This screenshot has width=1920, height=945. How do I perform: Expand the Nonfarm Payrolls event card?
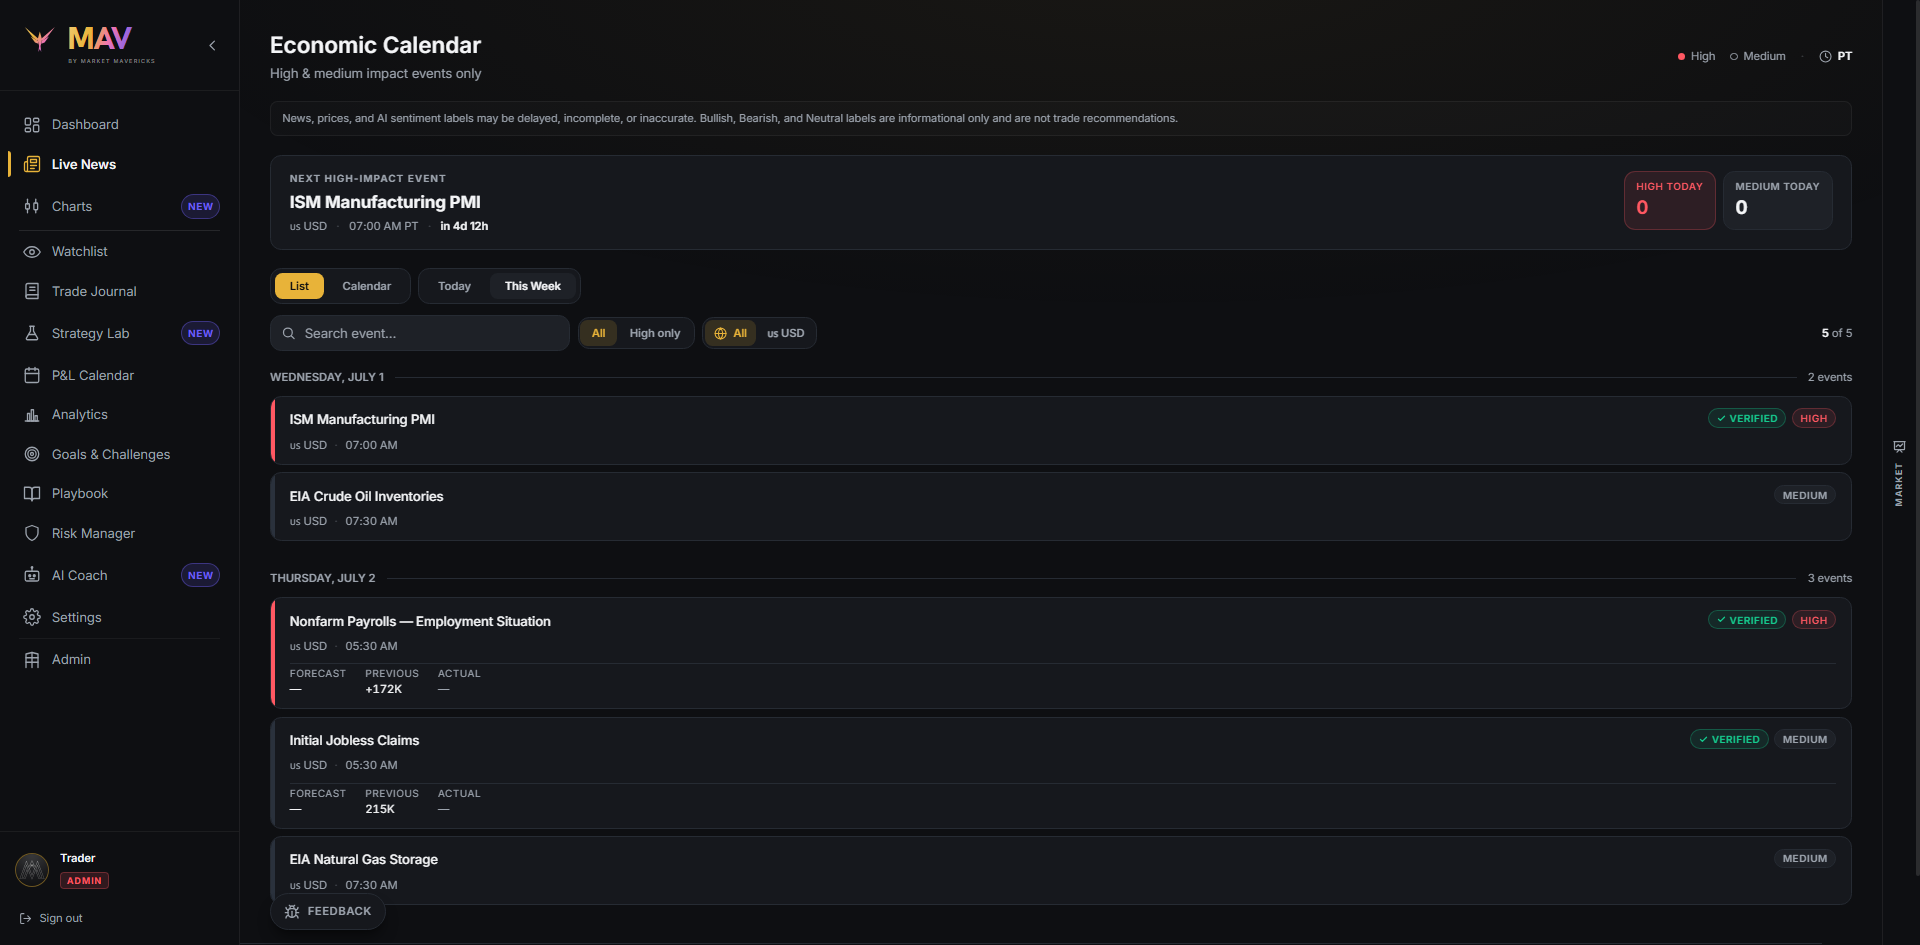click(x=1060, y=653)
